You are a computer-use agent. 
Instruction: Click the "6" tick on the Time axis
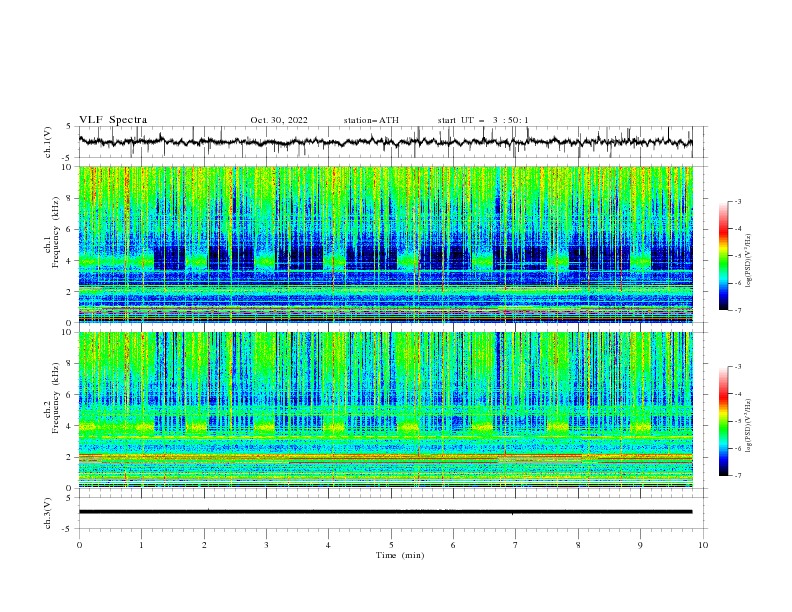[x=453, y=545]
